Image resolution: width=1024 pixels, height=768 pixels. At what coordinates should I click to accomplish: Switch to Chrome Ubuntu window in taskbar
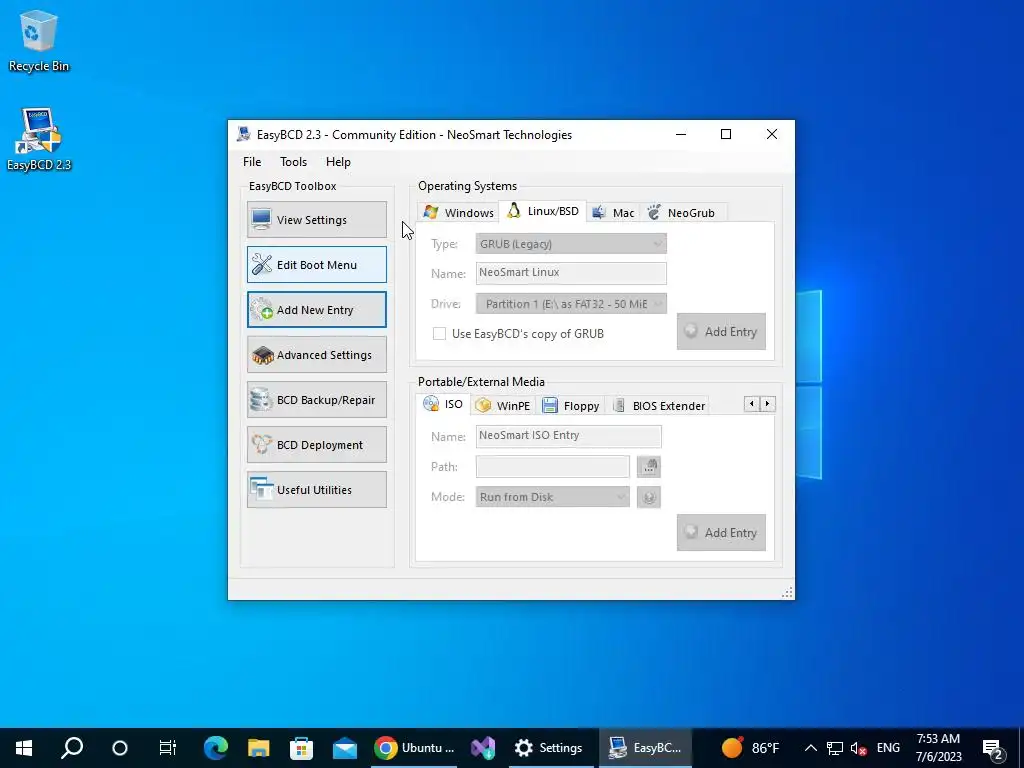tap(415, 748)
